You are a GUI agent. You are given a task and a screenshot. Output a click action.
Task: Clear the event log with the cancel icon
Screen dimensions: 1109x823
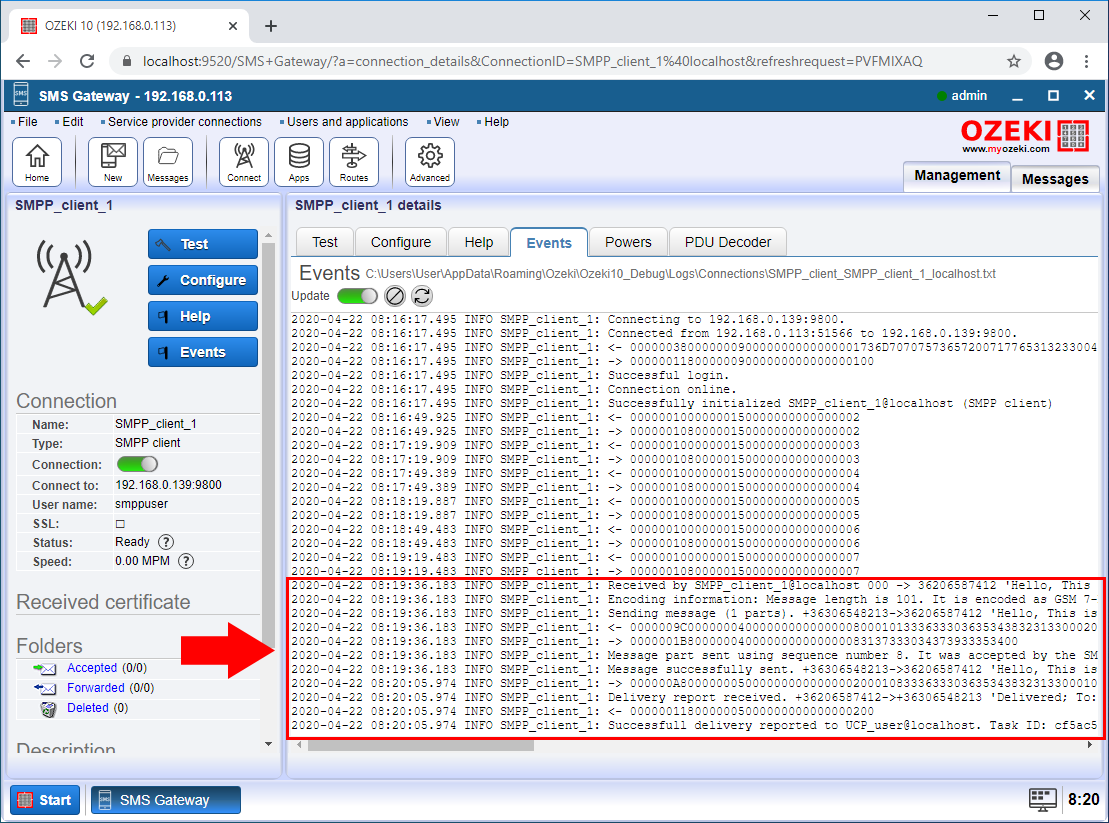coord(394,296)
